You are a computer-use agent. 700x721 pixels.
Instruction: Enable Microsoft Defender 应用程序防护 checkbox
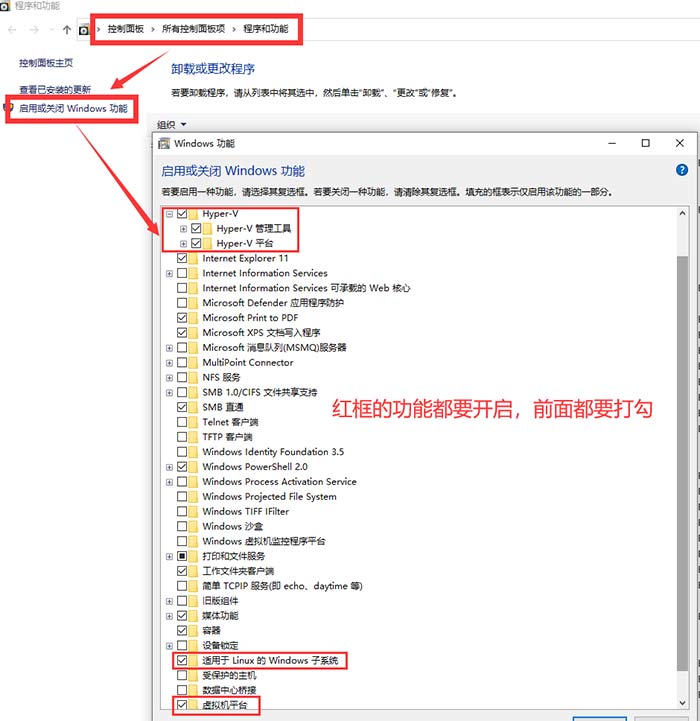(x=182, y=303)
